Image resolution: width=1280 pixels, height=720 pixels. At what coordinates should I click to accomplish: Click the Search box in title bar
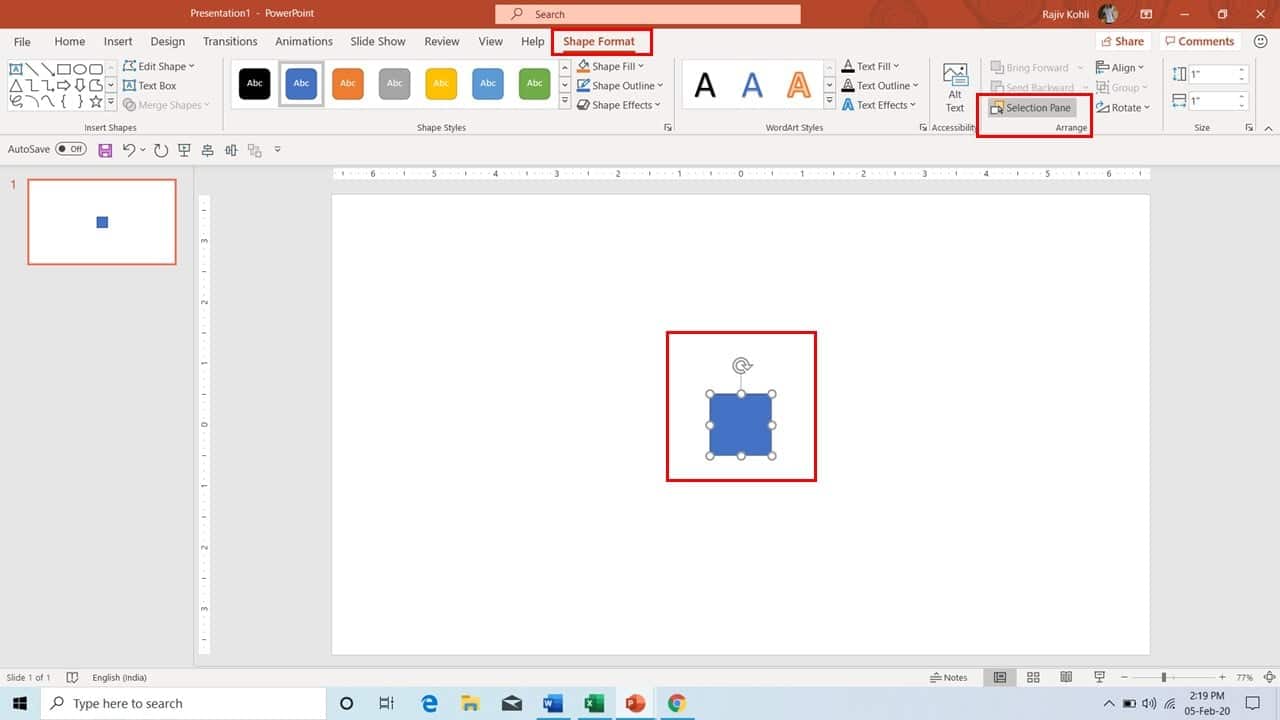[648, 14]
